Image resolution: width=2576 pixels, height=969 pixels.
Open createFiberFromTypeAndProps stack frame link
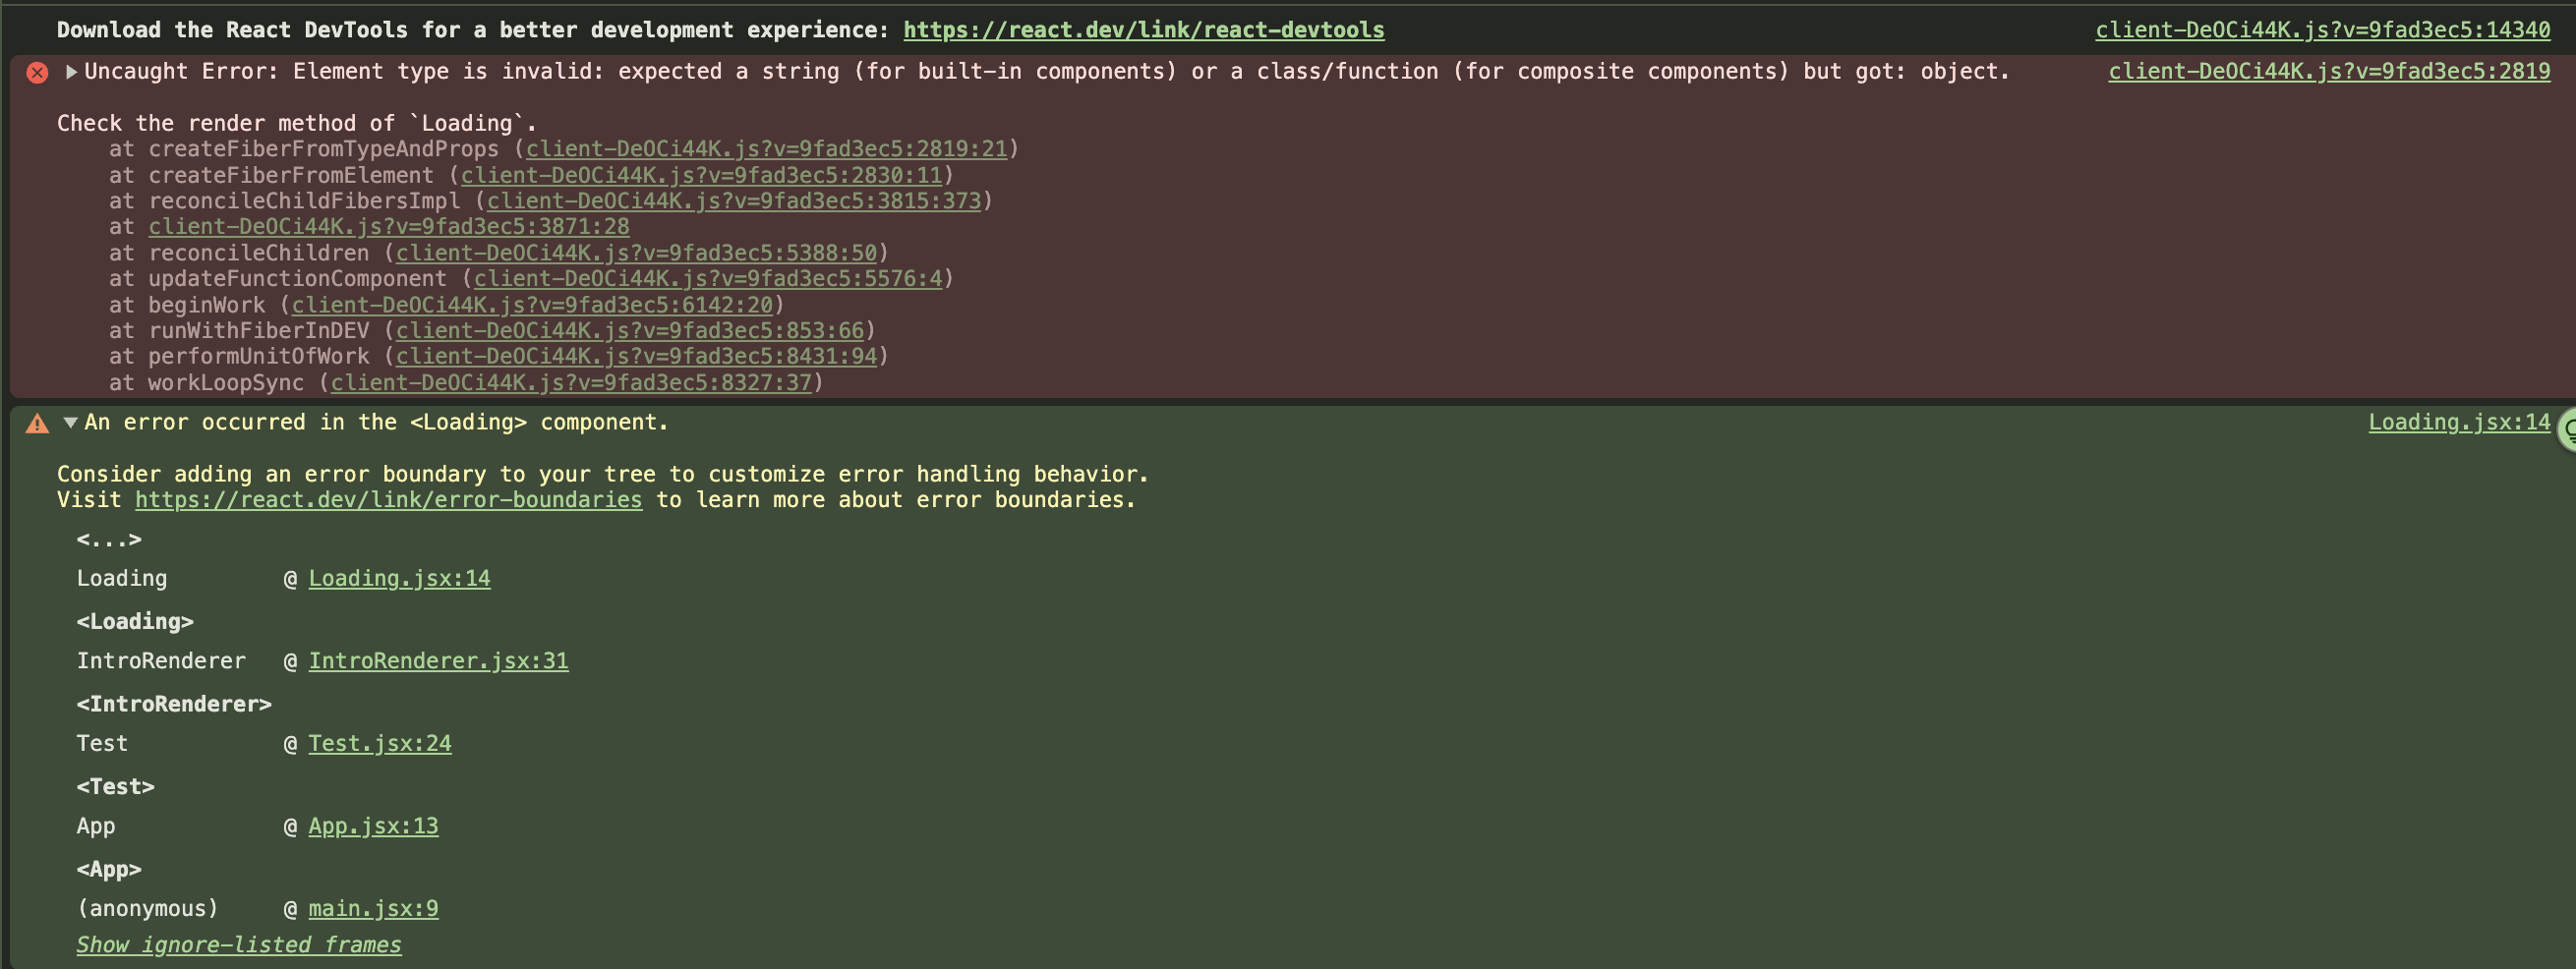tap(766, 149)
